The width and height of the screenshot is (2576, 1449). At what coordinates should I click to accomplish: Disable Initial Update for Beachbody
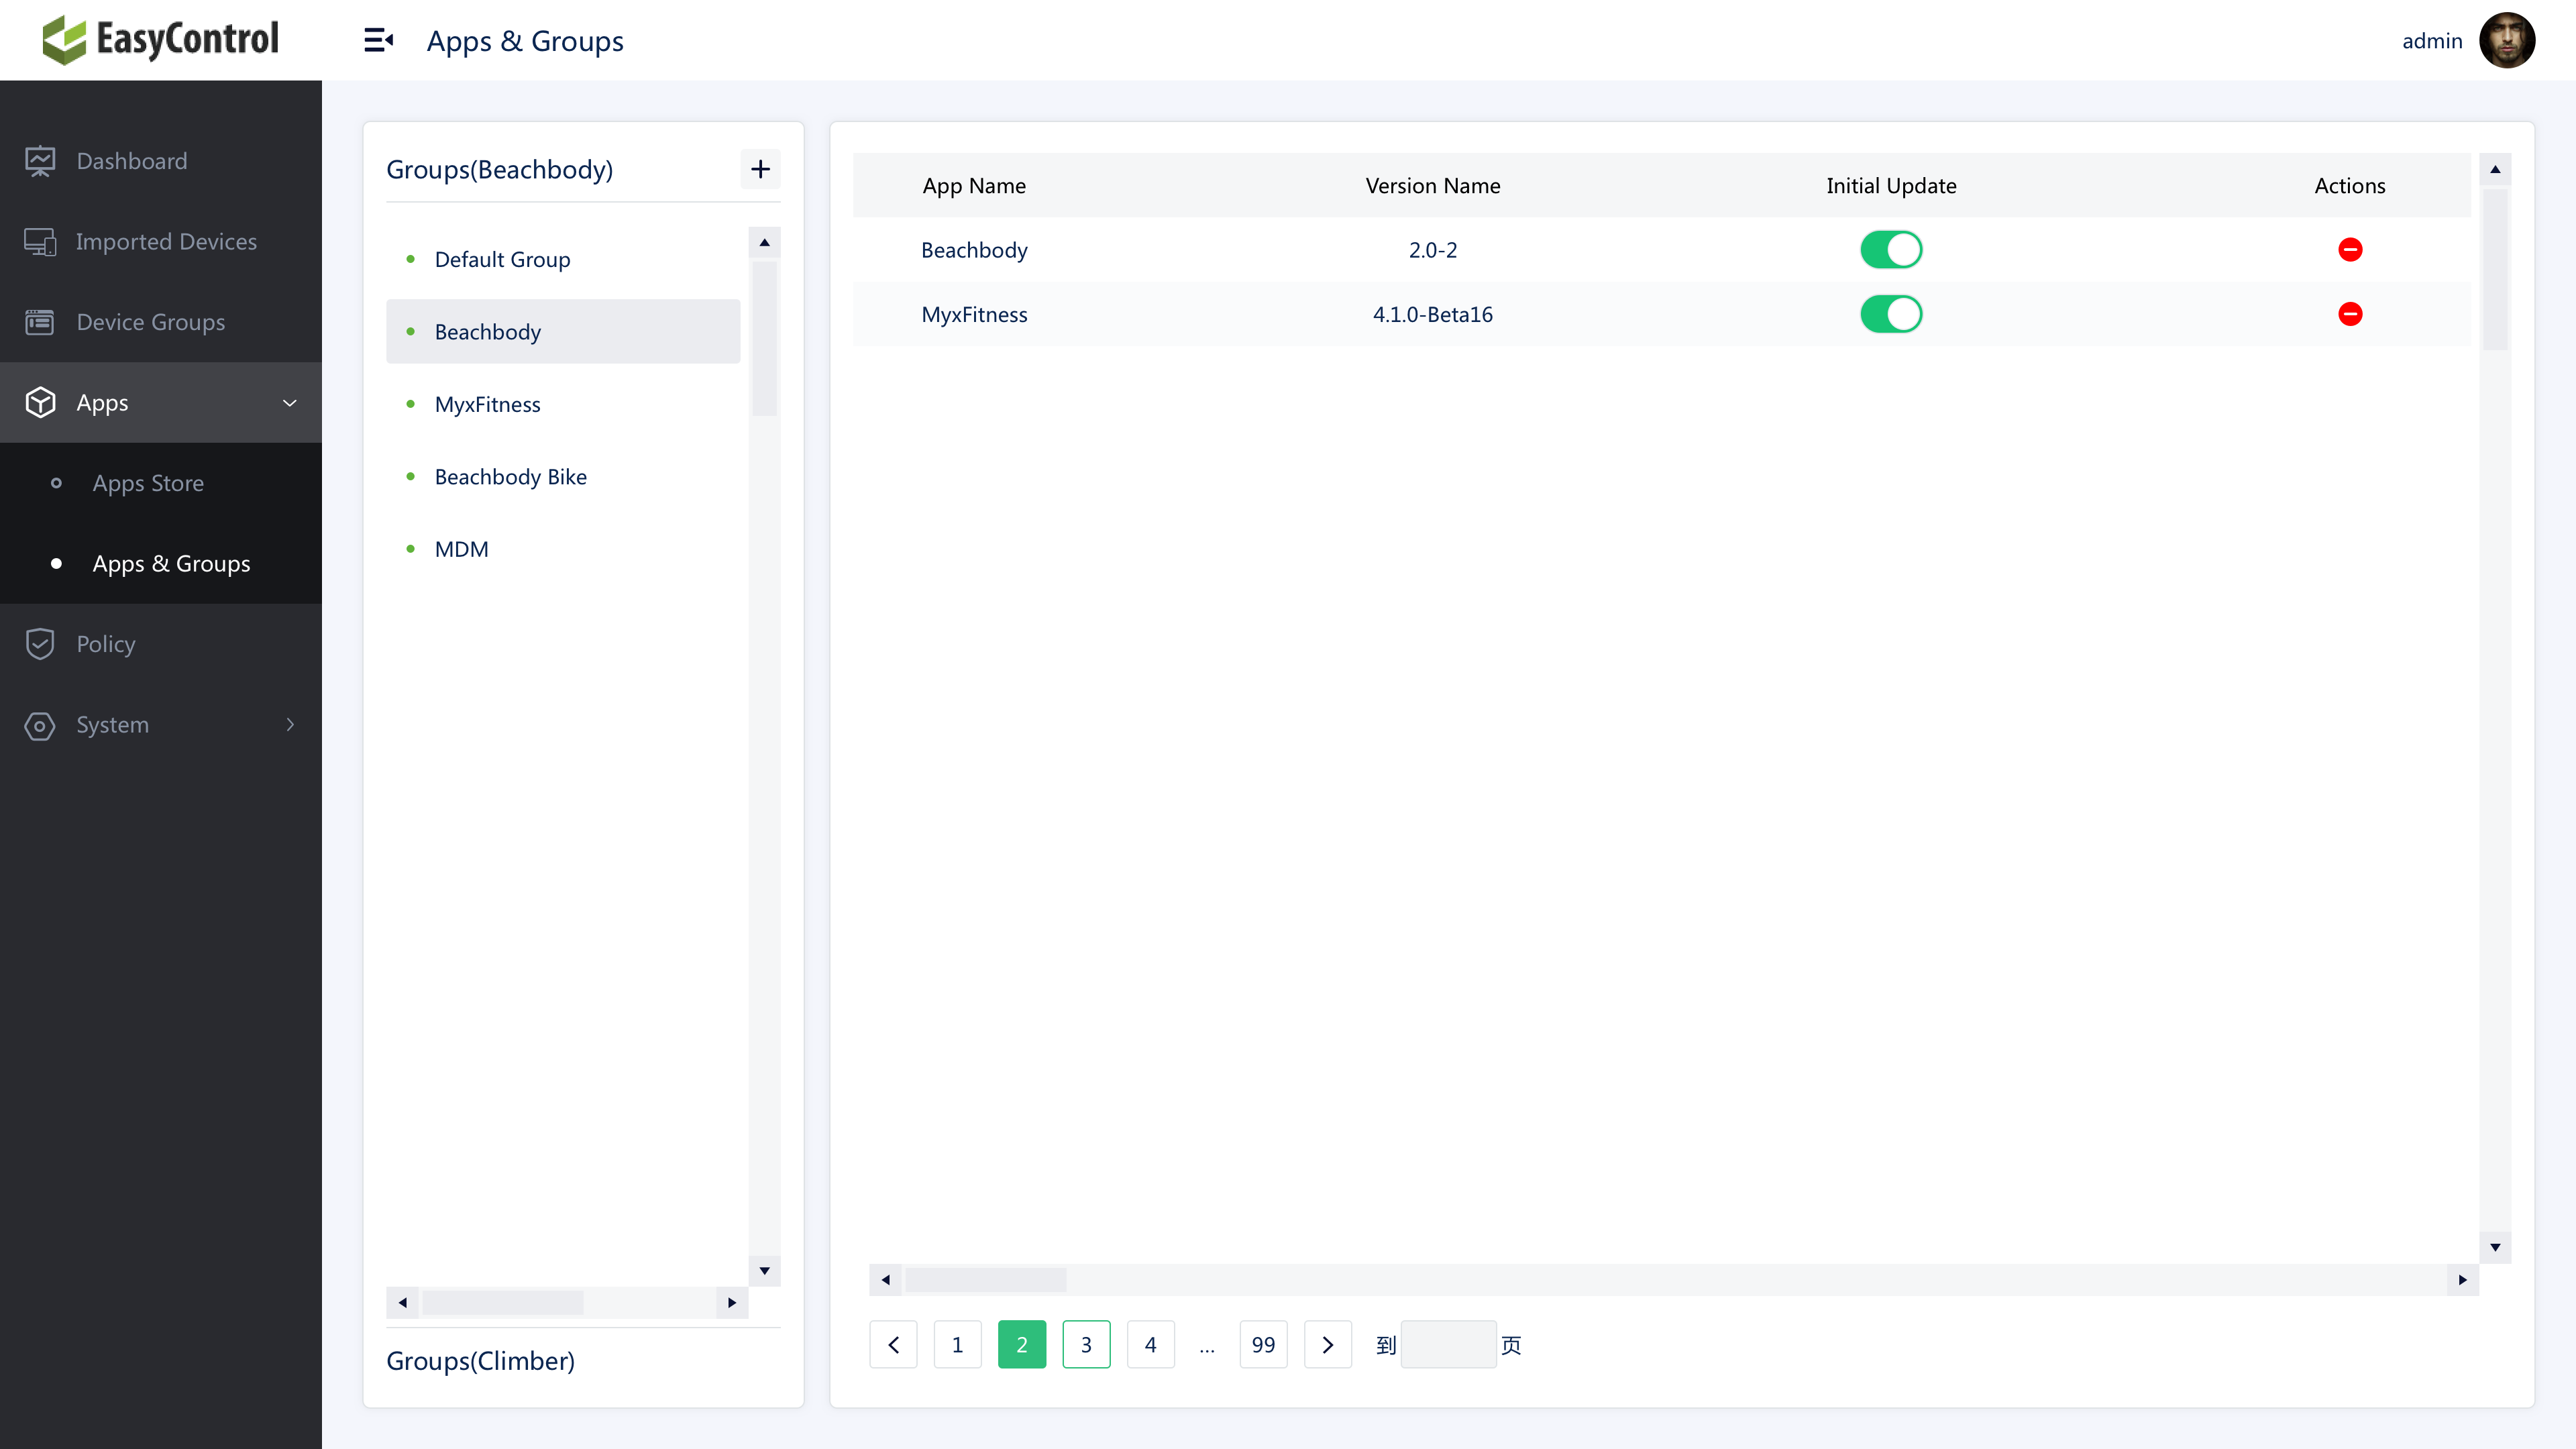pos(1890,249)
